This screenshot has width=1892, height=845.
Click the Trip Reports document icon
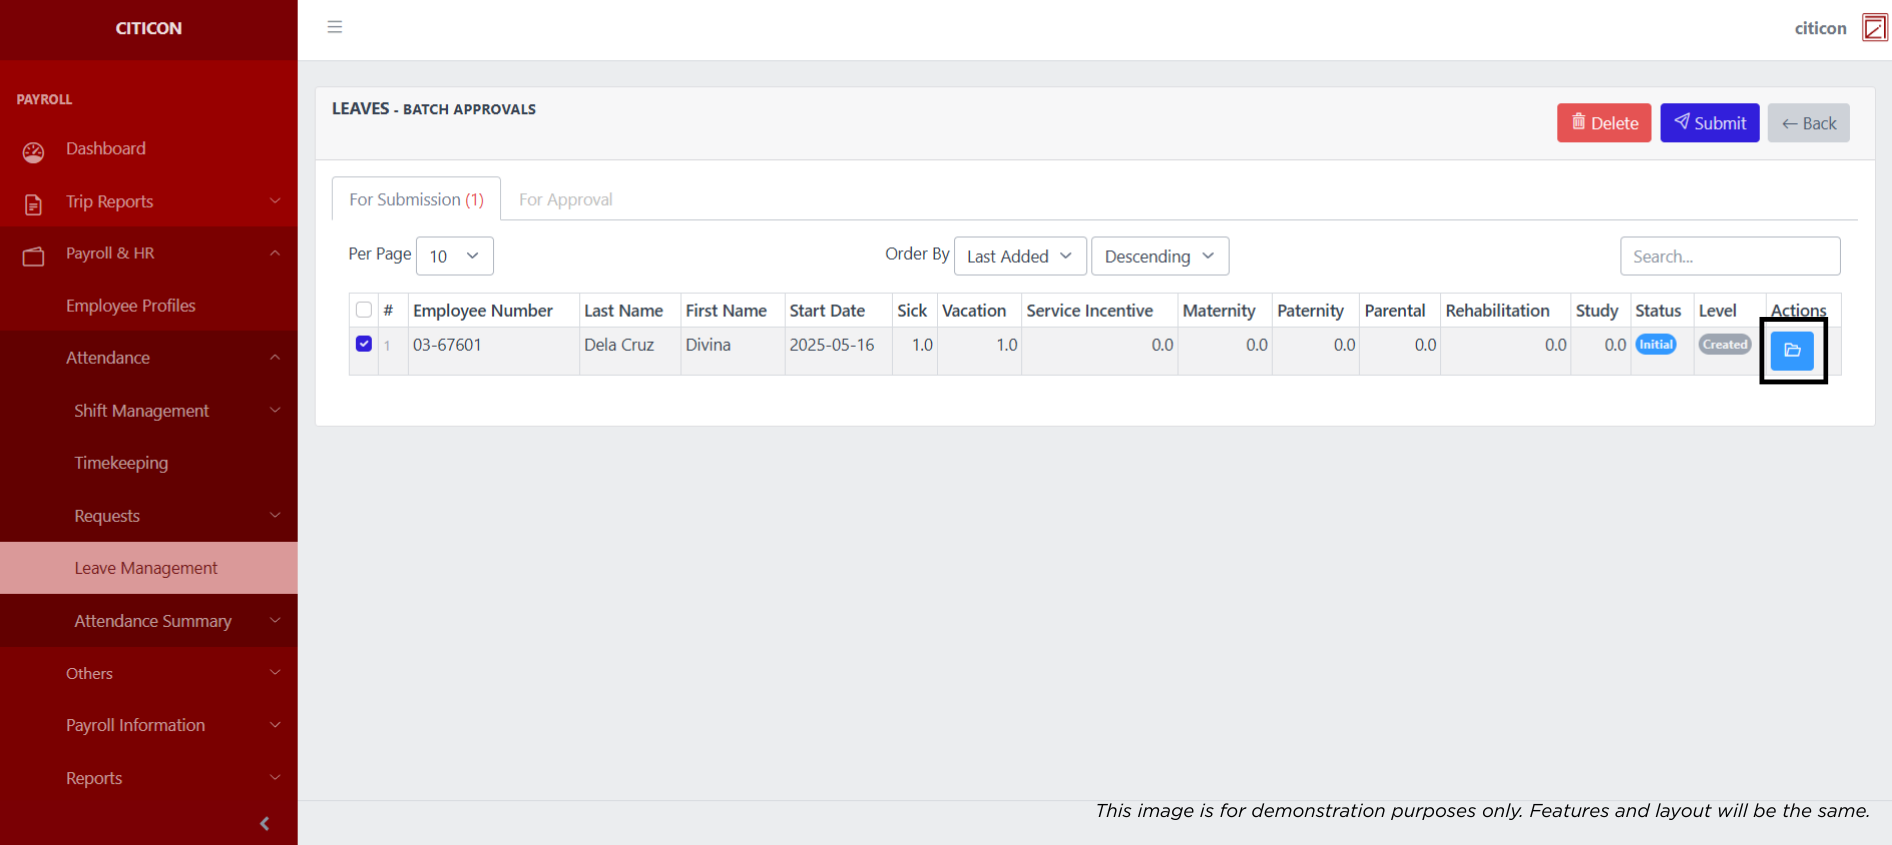pos(33,204)
